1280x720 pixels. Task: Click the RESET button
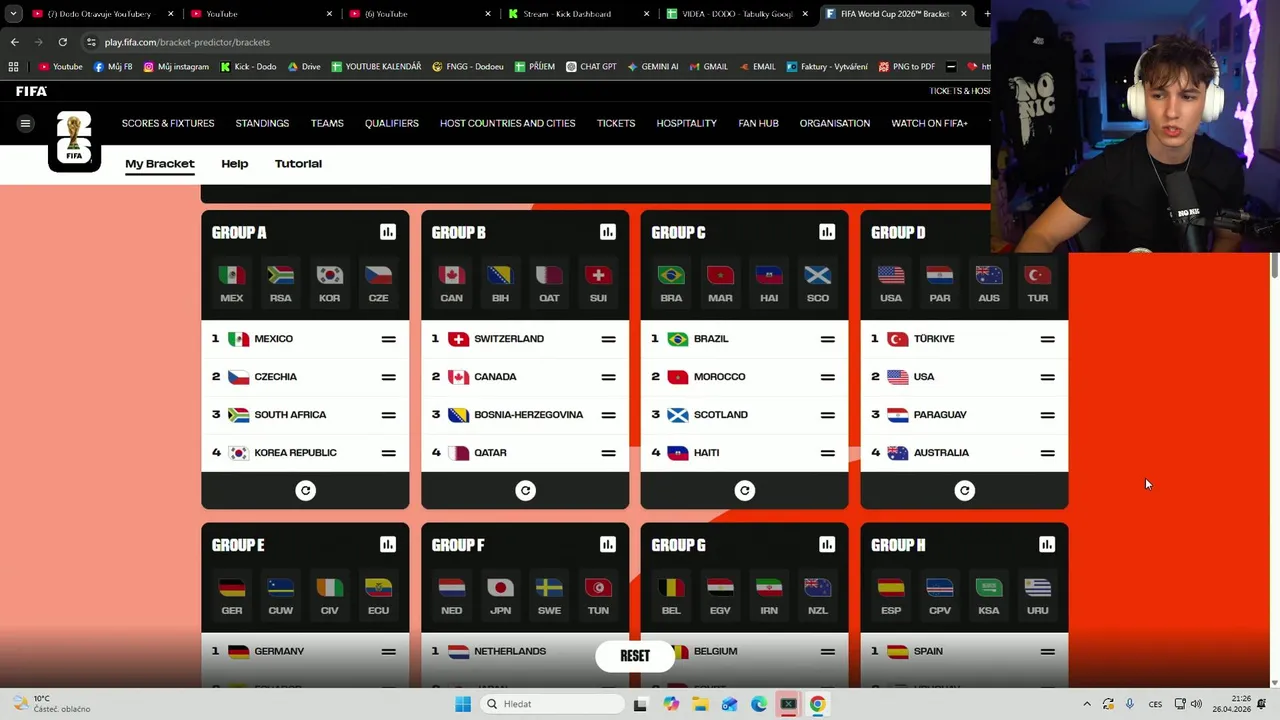pos(635,656)
